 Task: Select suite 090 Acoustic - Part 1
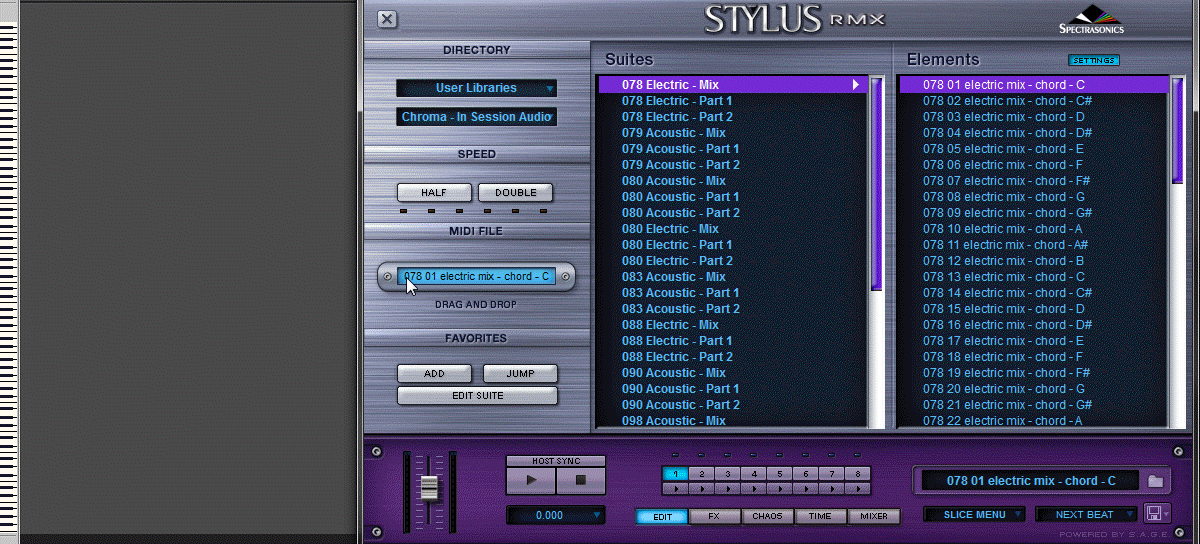(734, 389)
